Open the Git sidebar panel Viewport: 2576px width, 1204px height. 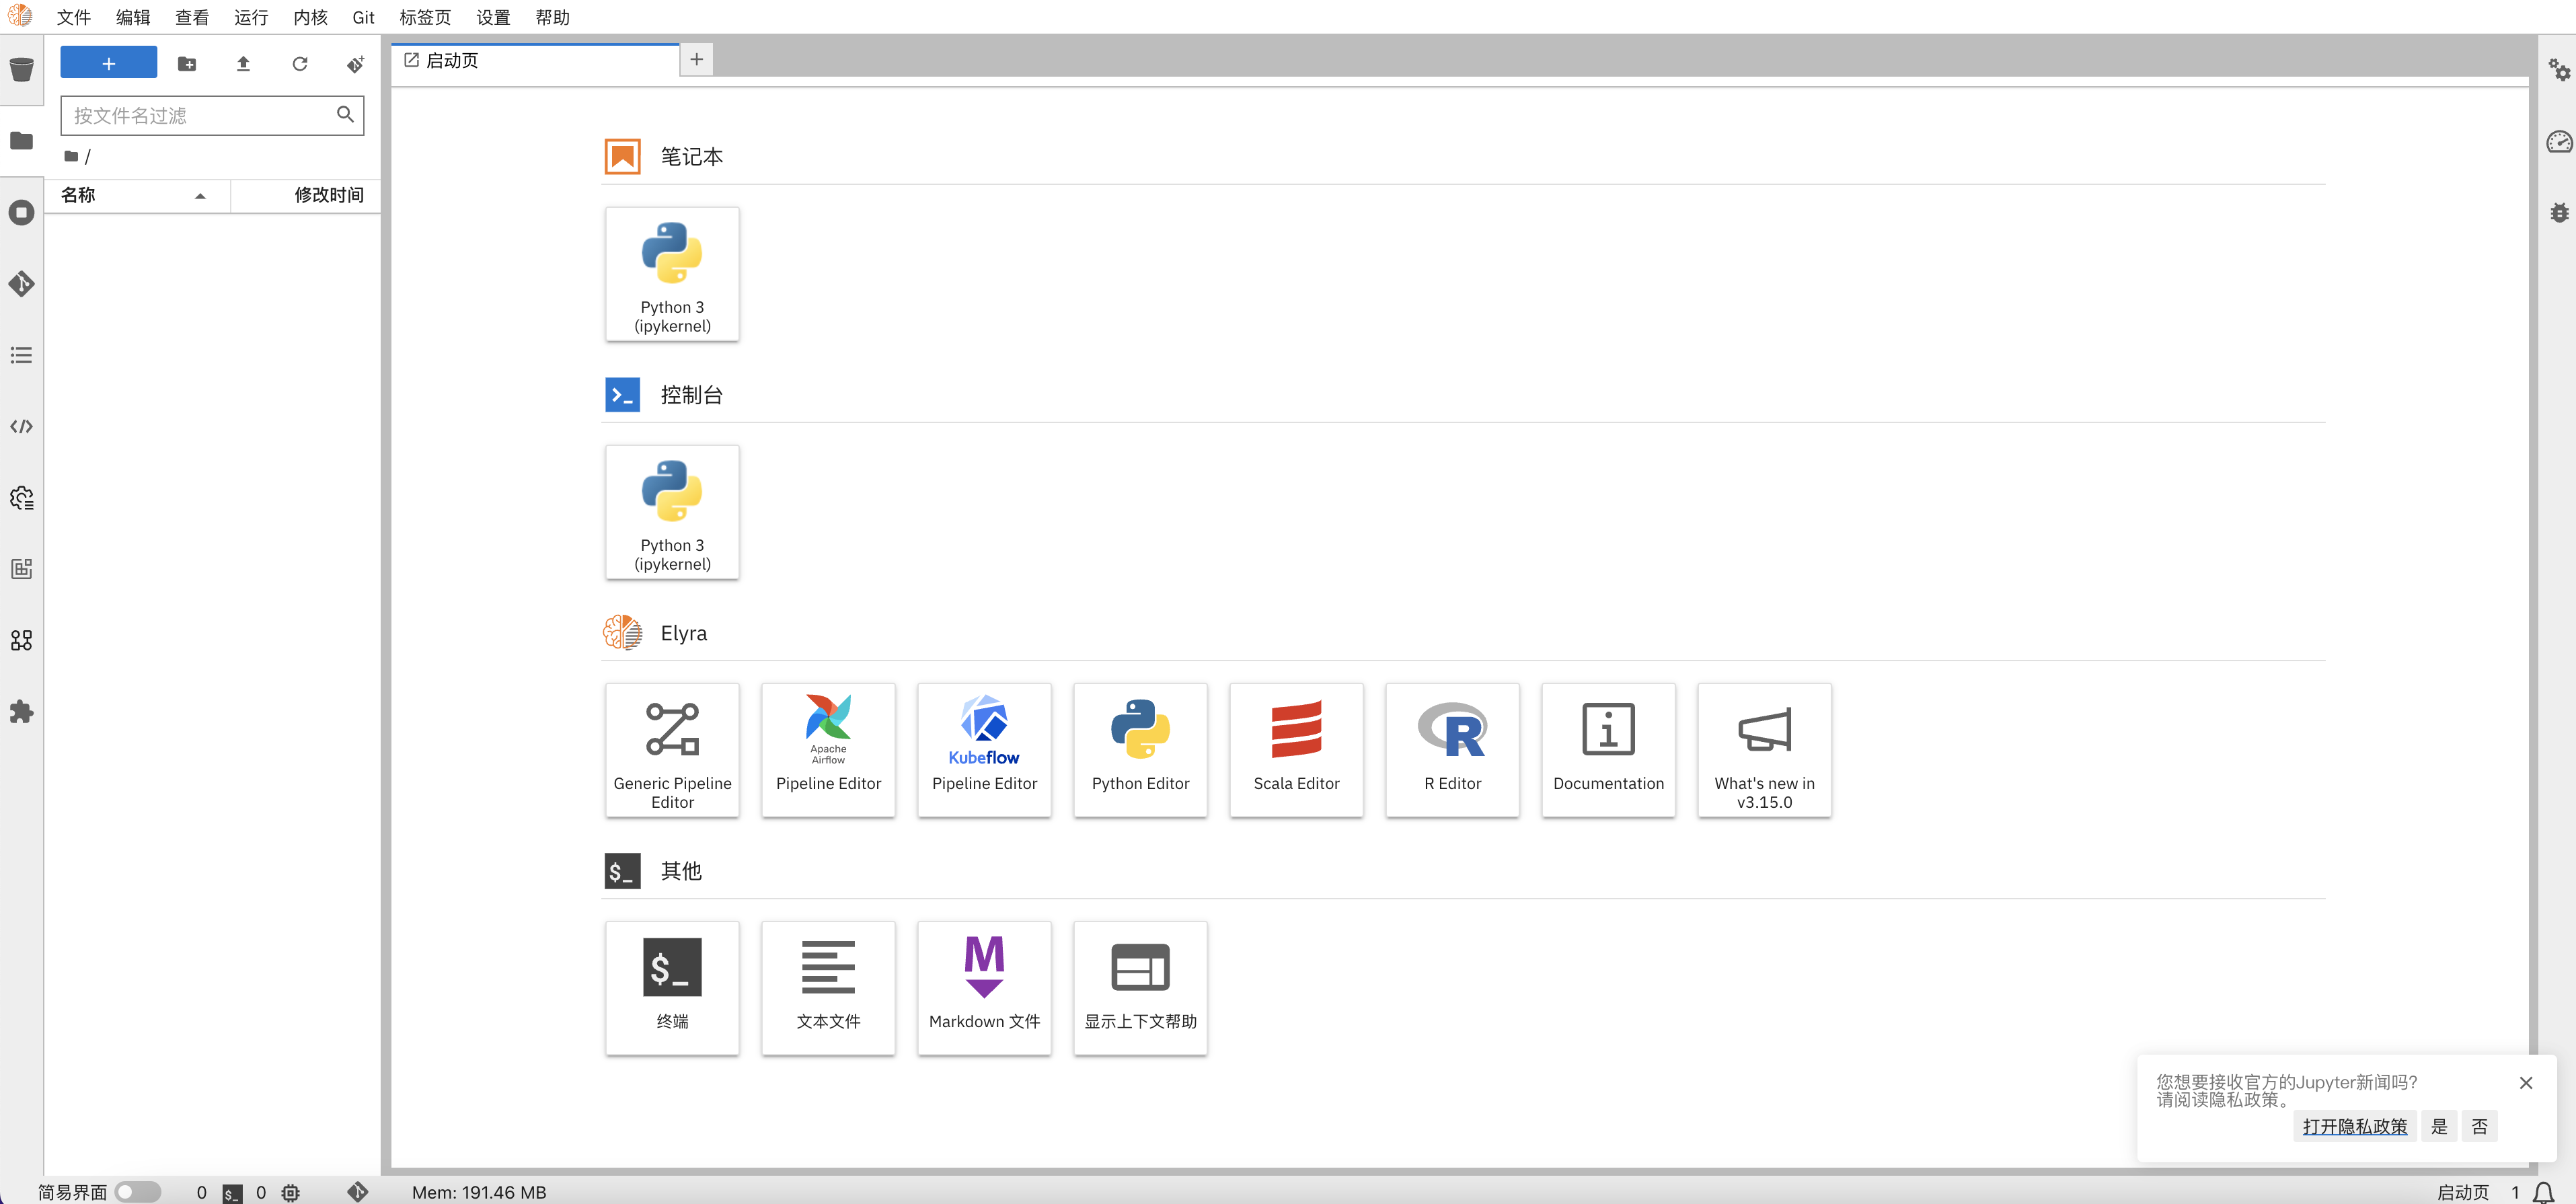[x=21, y=284]
